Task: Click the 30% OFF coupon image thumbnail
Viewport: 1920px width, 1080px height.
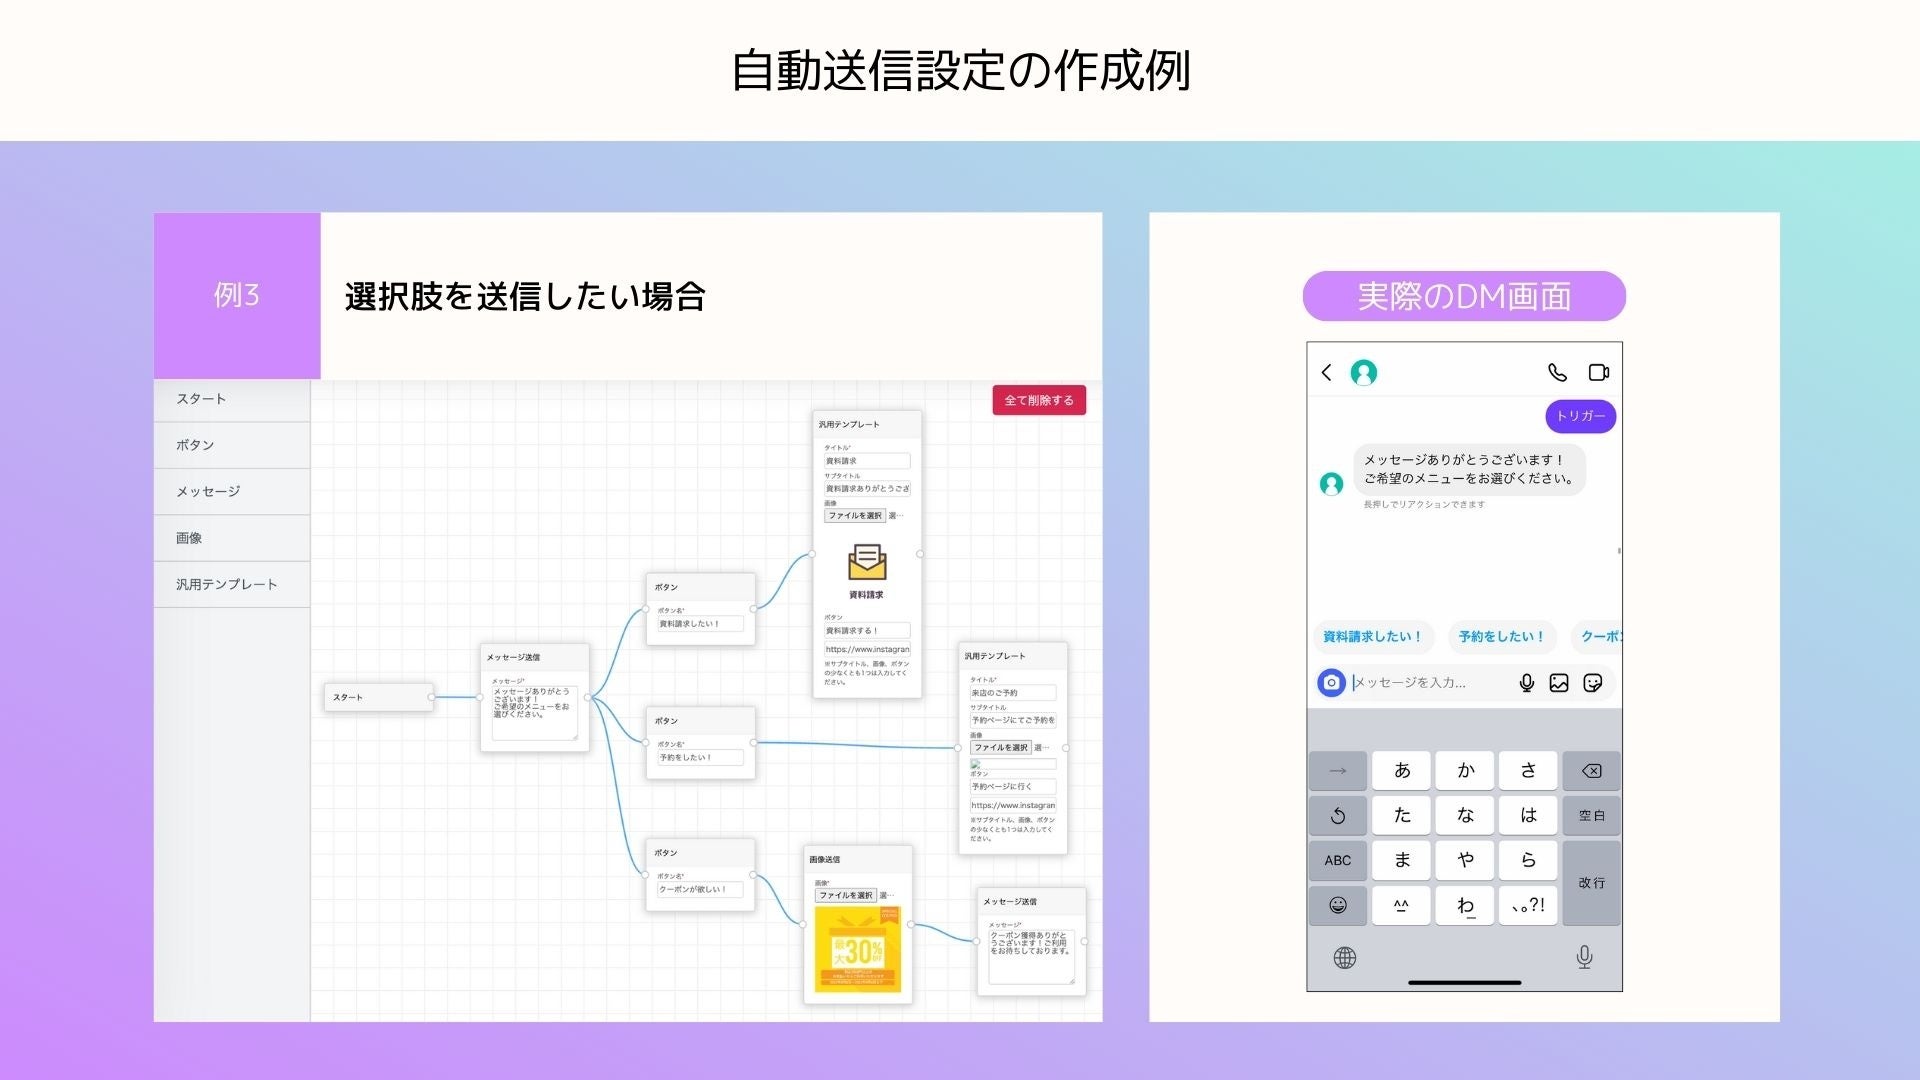Action: (857, 949)
